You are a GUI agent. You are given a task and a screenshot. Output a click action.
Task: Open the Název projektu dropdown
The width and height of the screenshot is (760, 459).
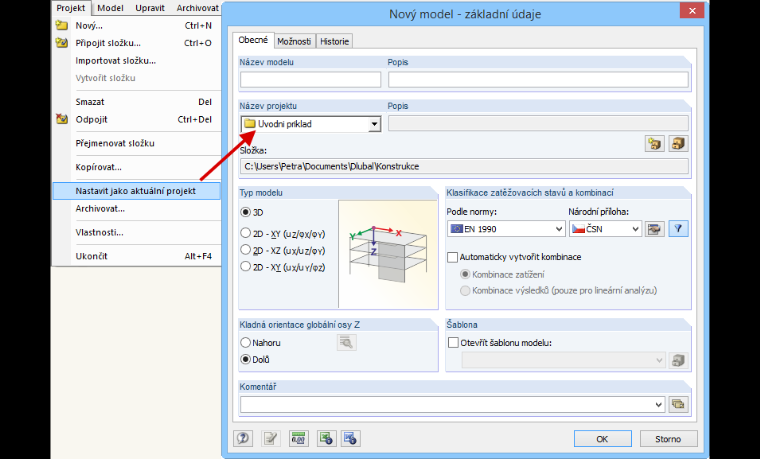coord(374,124)
